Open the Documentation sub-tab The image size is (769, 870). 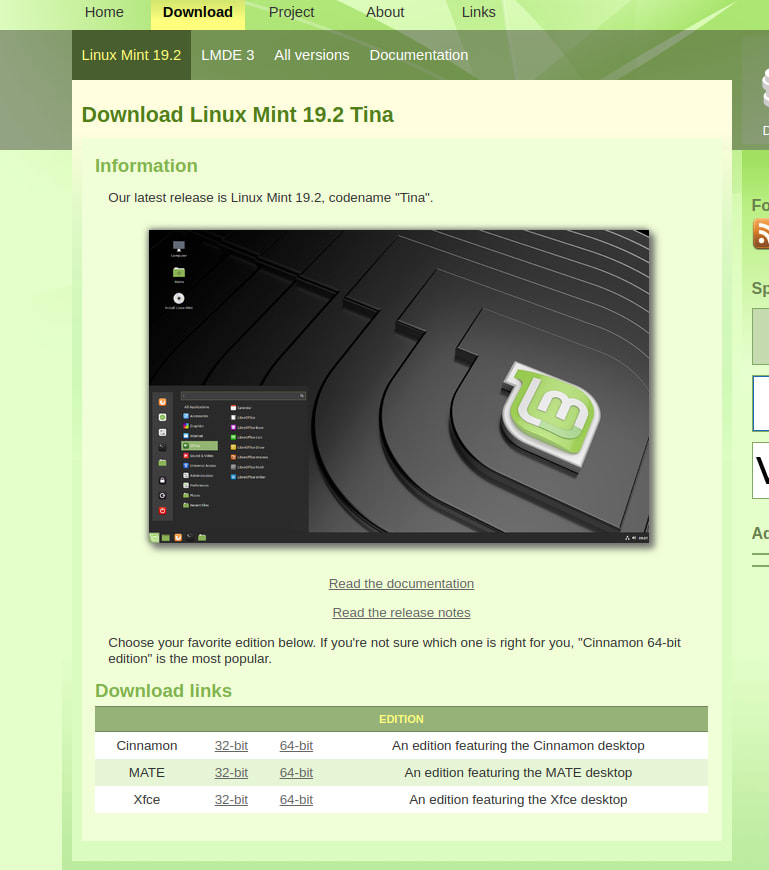419,55
